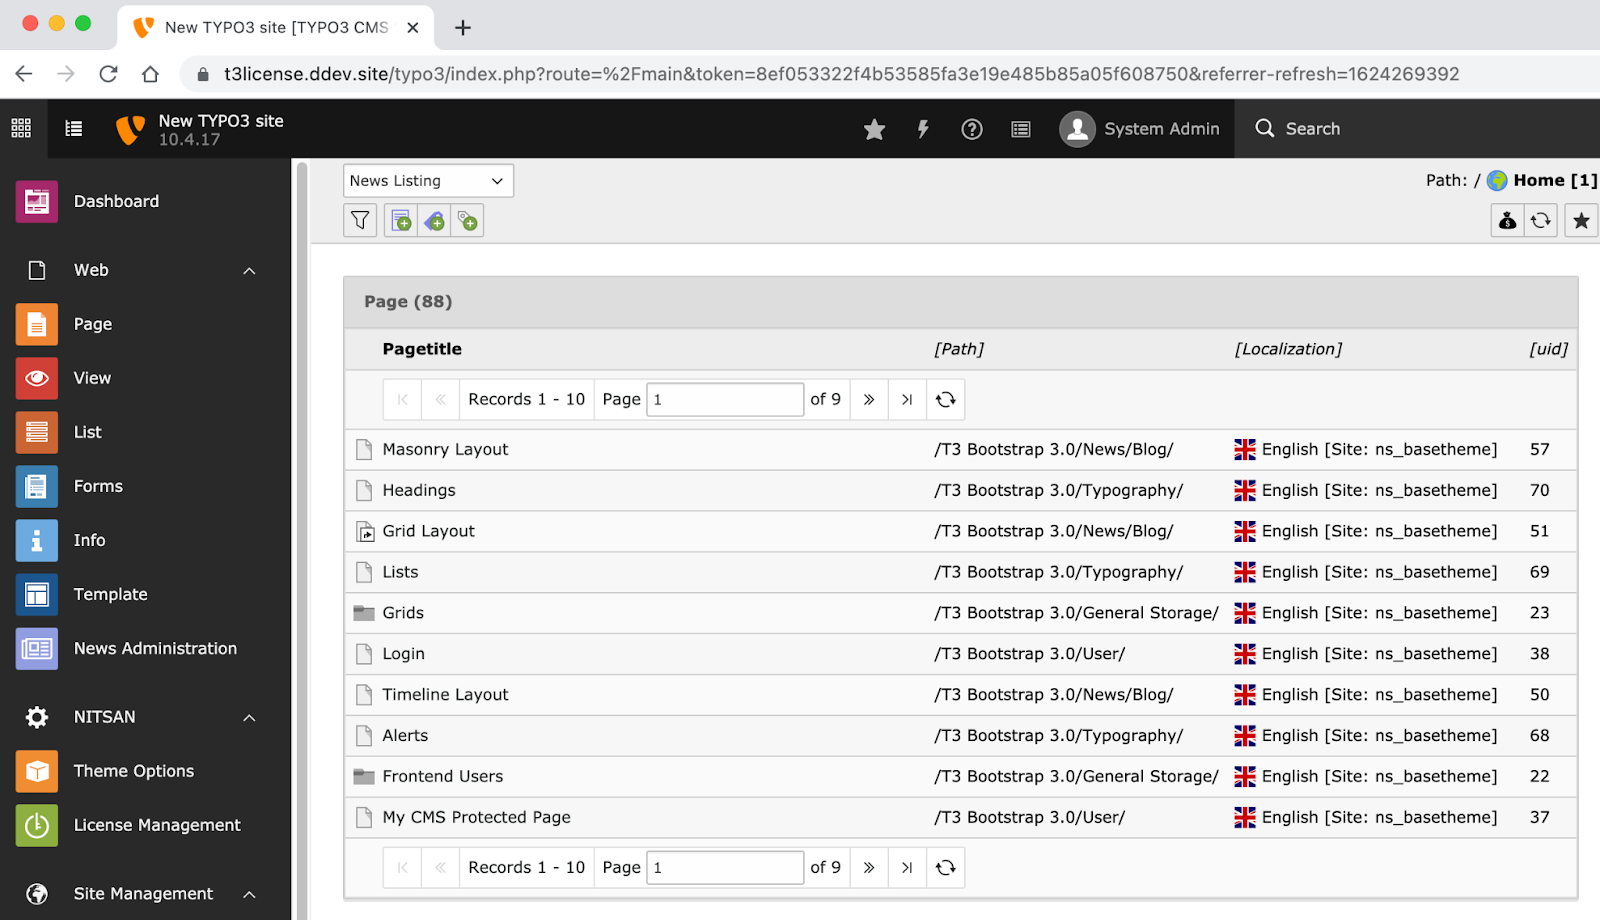Click the bolt icon to clear cache
The width and height of the screenshot is (1600, 920).
(922, 128)
